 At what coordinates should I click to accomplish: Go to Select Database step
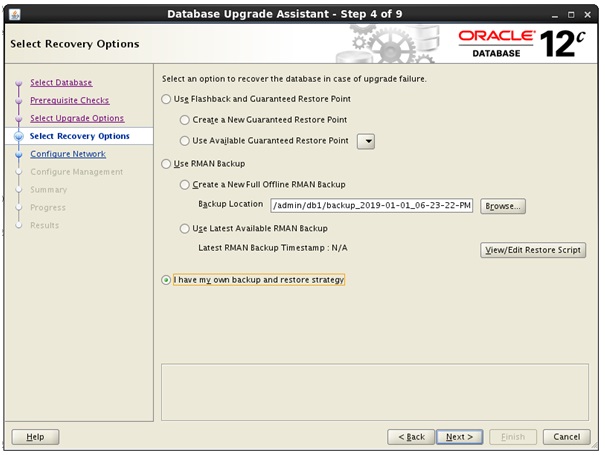tap(61, 83)
